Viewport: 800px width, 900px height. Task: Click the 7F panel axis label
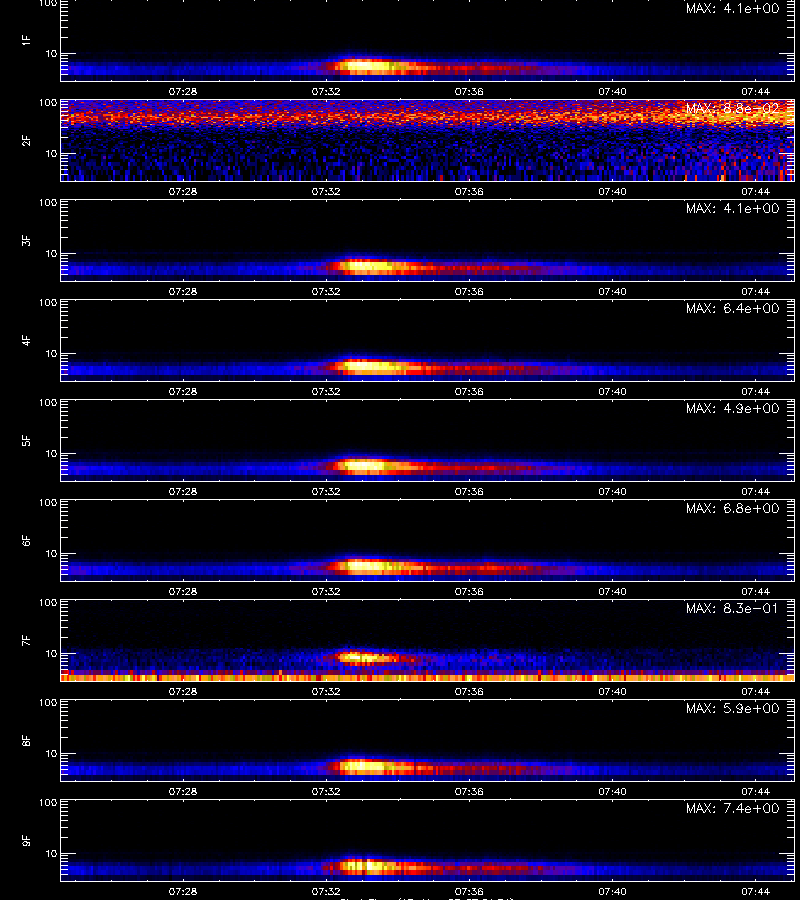[26, 640]
